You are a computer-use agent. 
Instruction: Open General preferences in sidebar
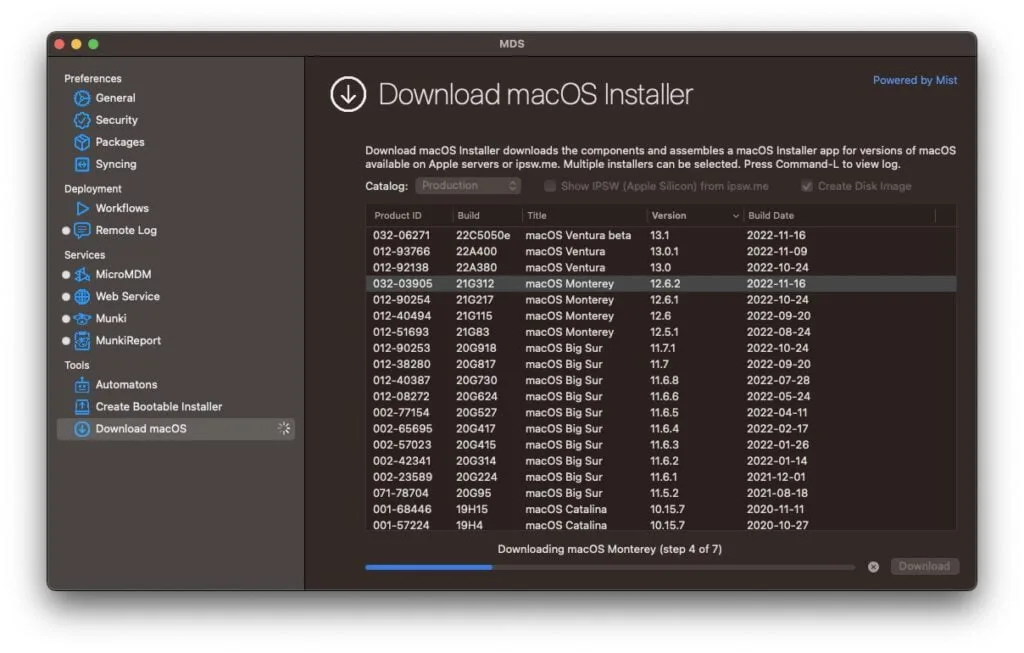tap(115, 99)
